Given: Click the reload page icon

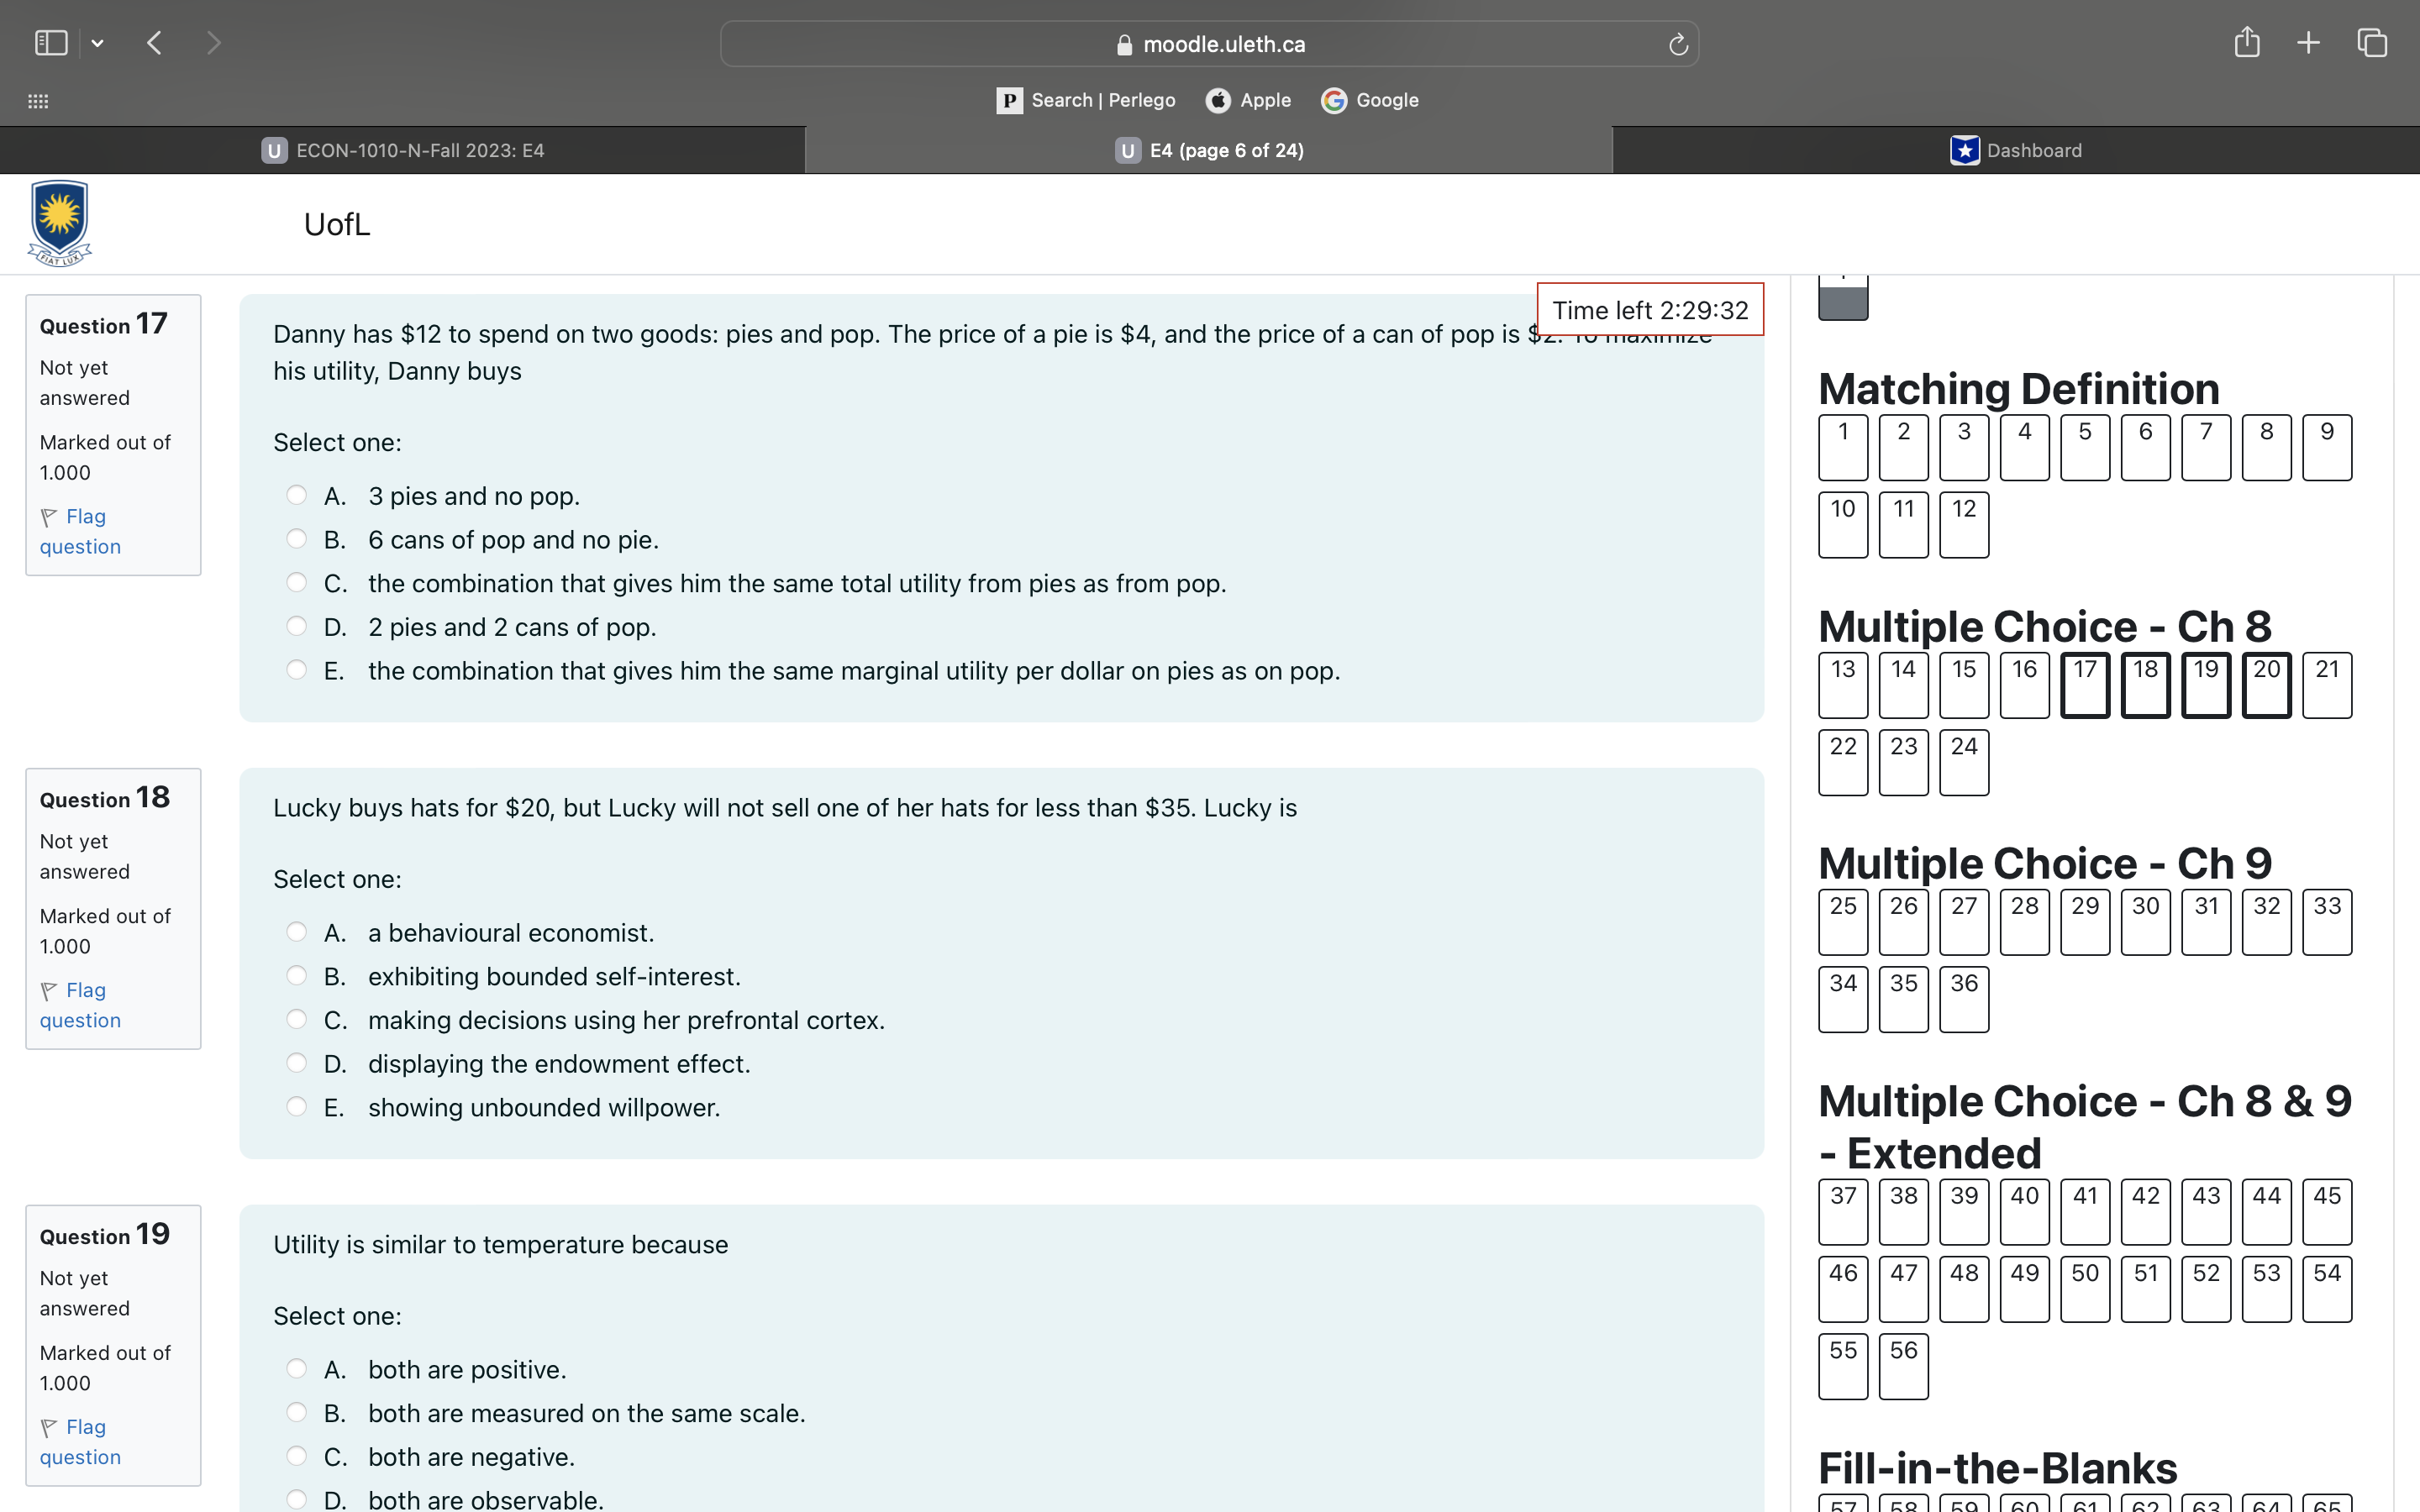Looking at the screenshot, I should pyautogui.click(x=1678, y=44).
